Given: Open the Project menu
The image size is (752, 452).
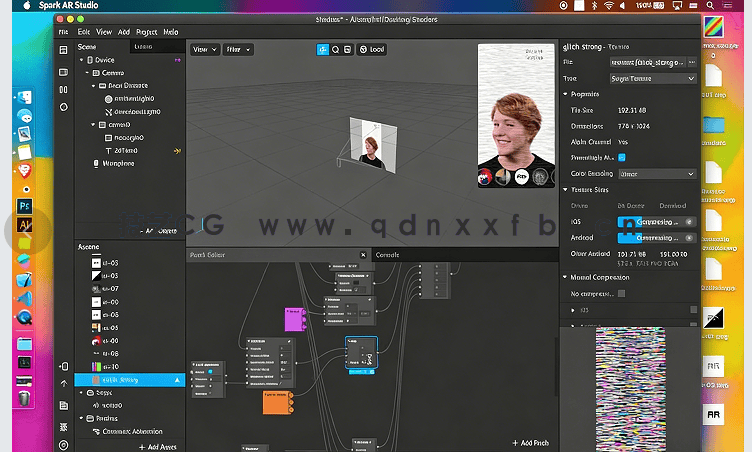Looking at the screenshot, I should coord(146,32).
